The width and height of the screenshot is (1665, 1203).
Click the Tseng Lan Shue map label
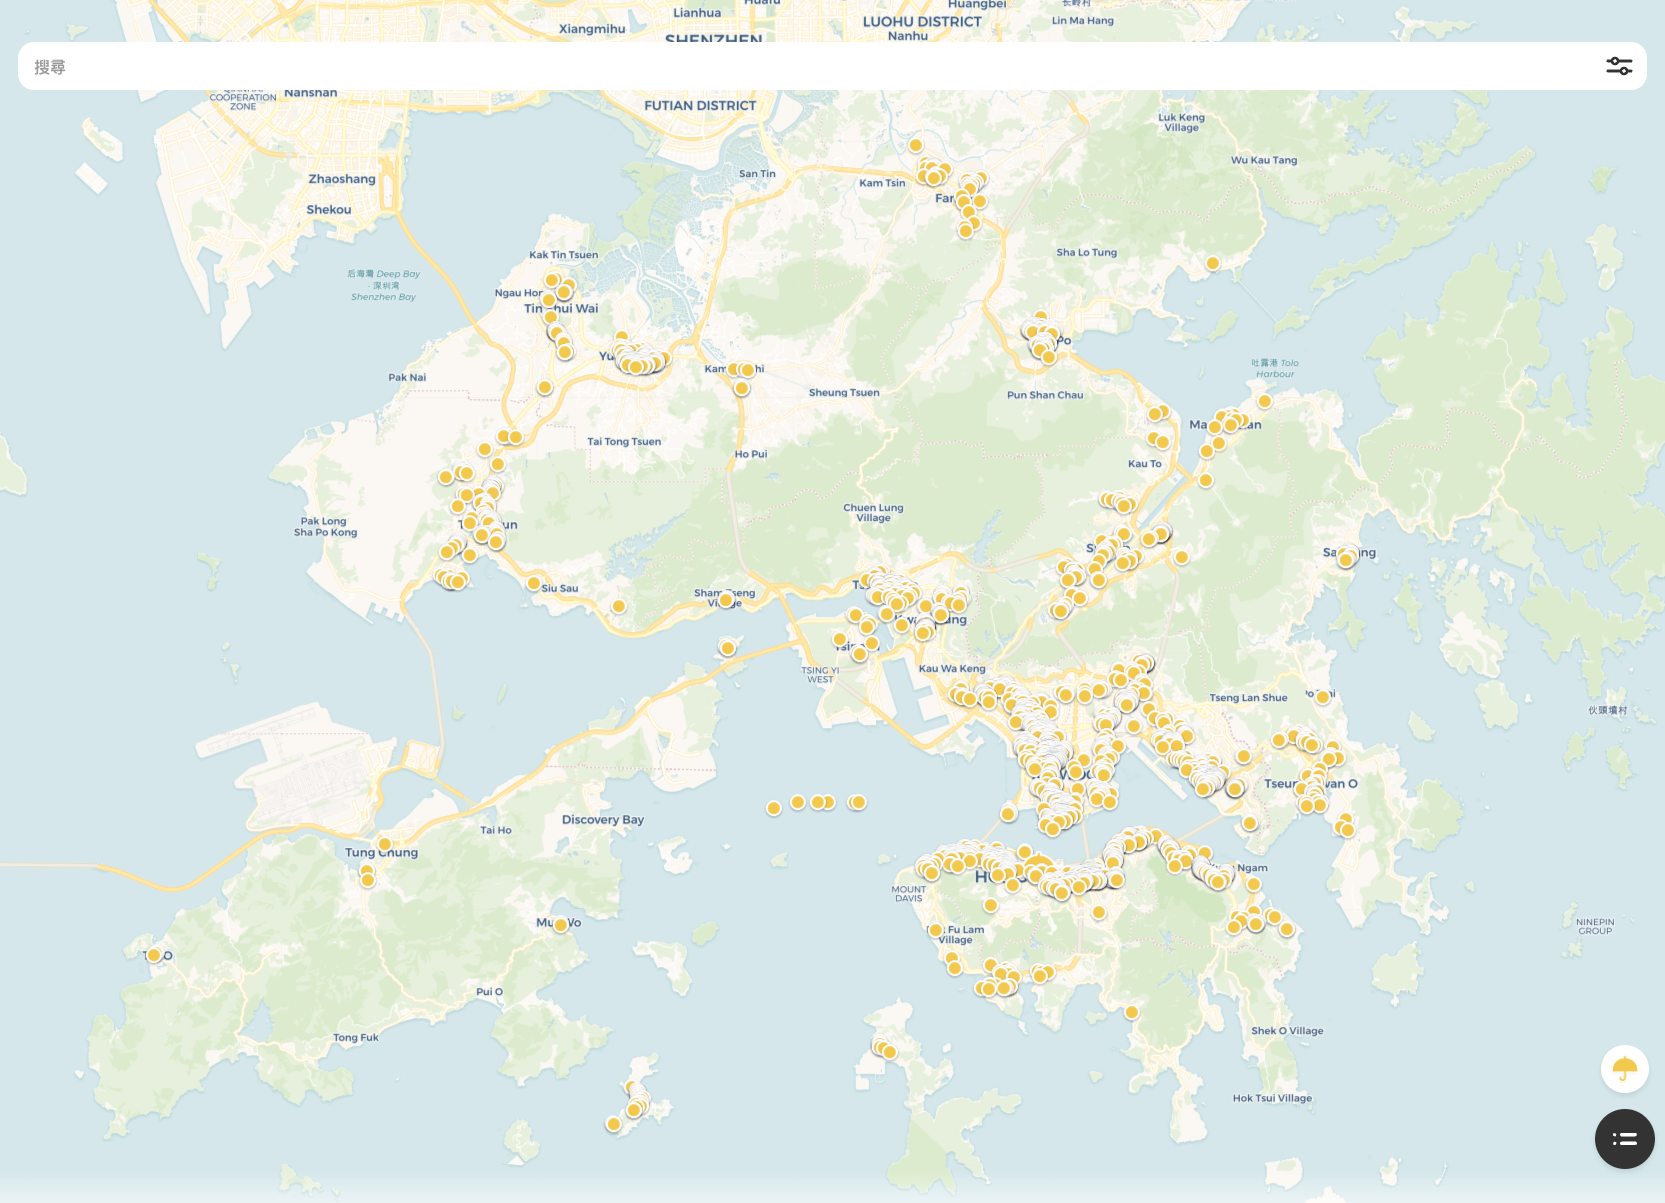[1248, 698]
